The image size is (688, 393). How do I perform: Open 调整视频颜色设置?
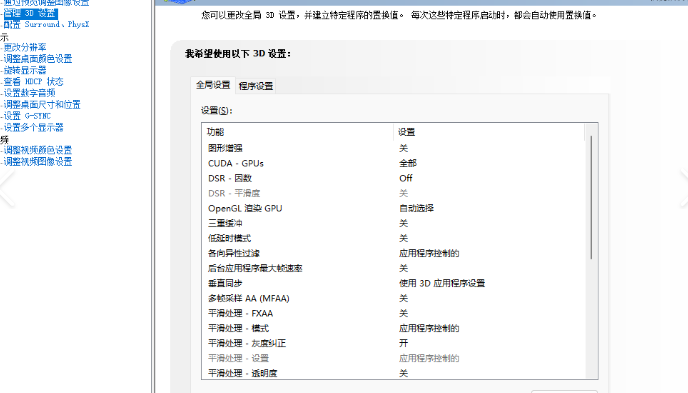pos(38,150)
